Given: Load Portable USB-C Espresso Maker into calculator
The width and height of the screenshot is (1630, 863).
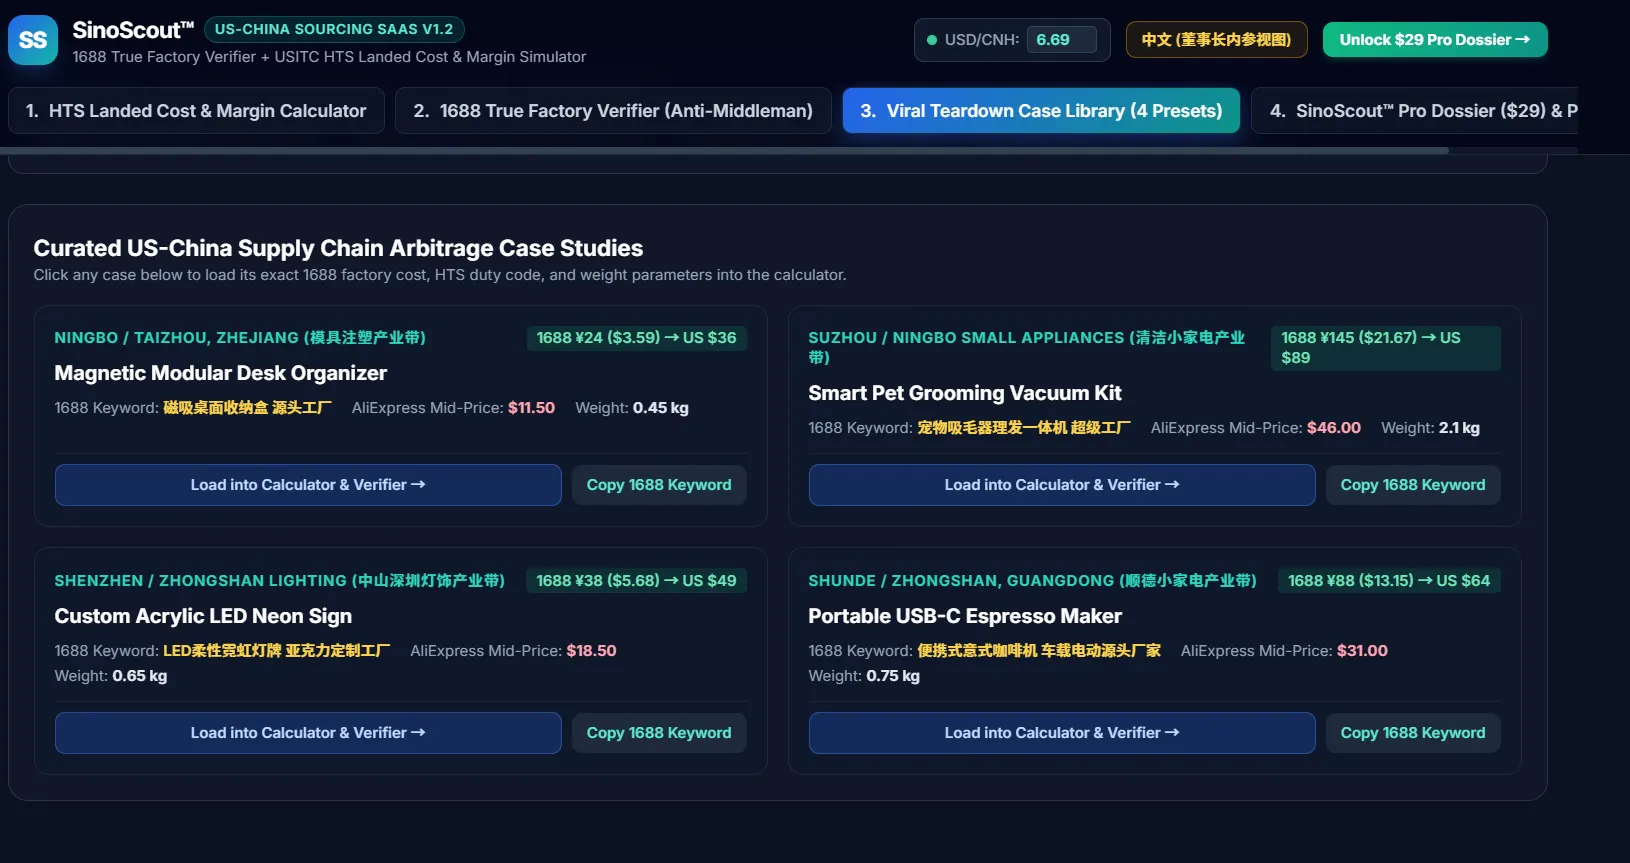Looking at the screenshot, I should click(1062, 733).
